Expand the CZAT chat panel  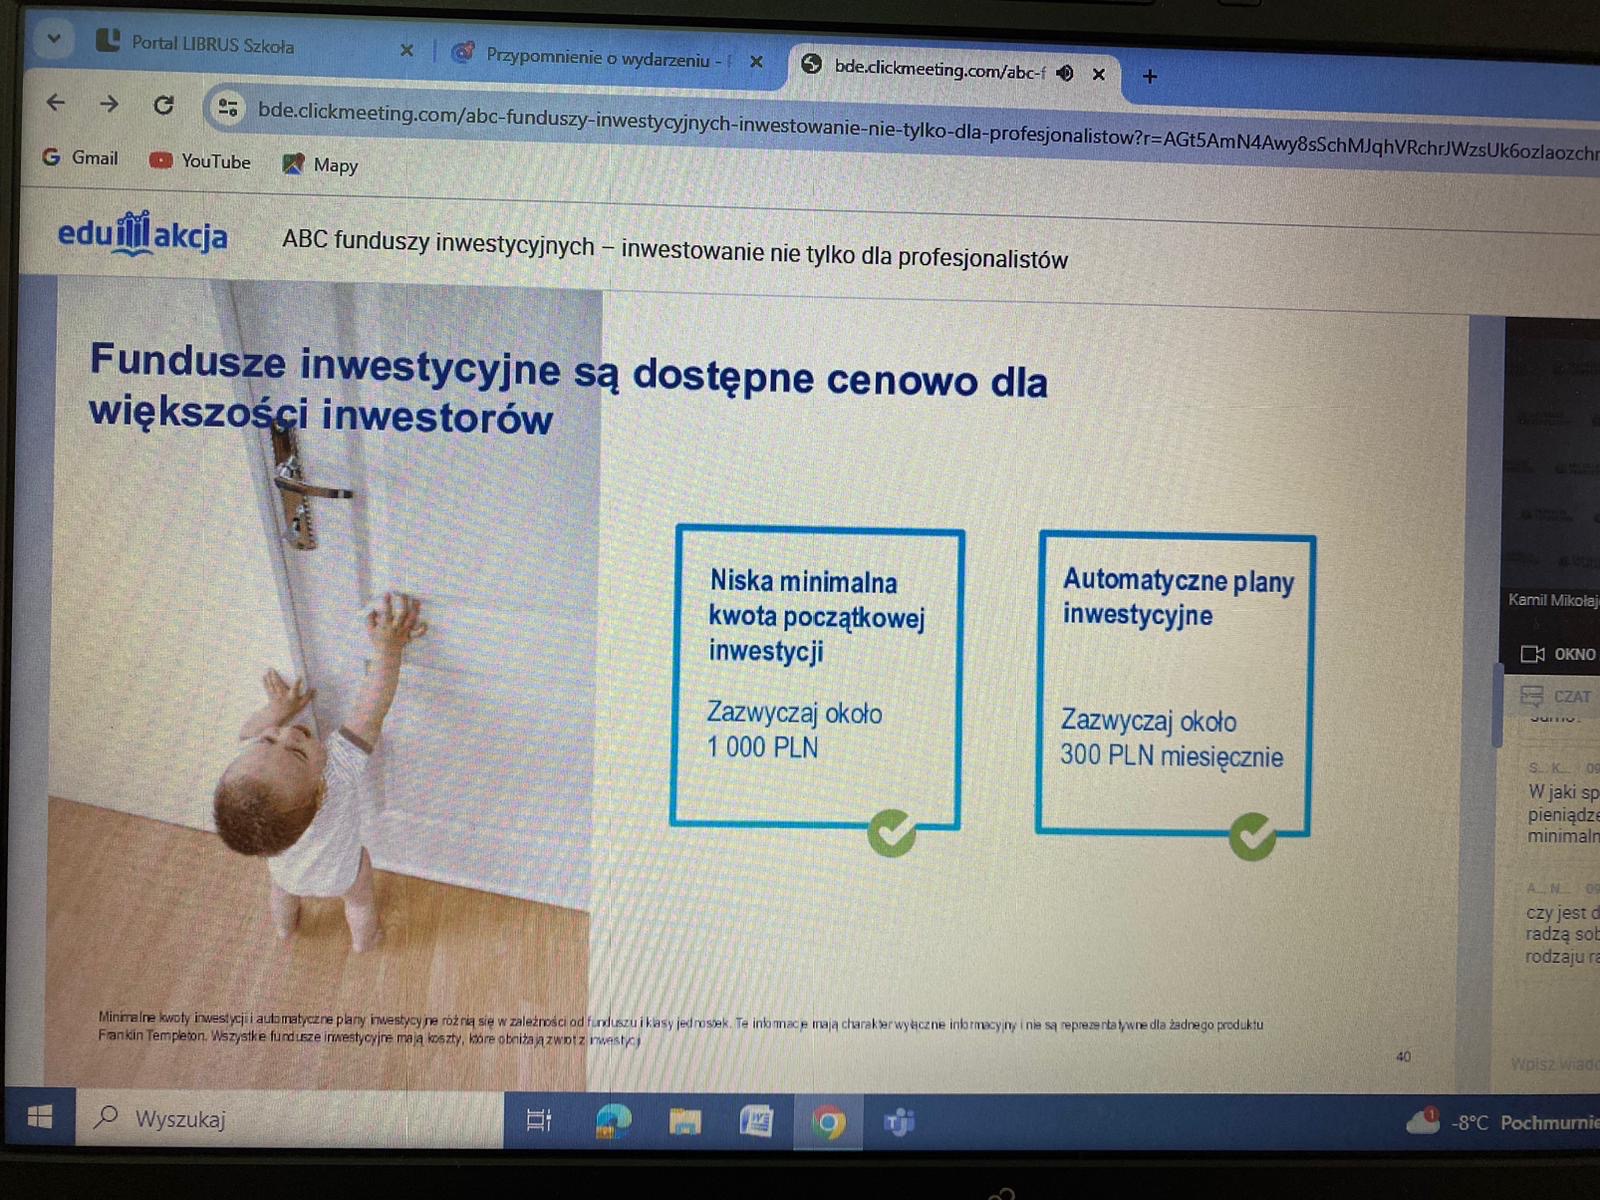1556,696
